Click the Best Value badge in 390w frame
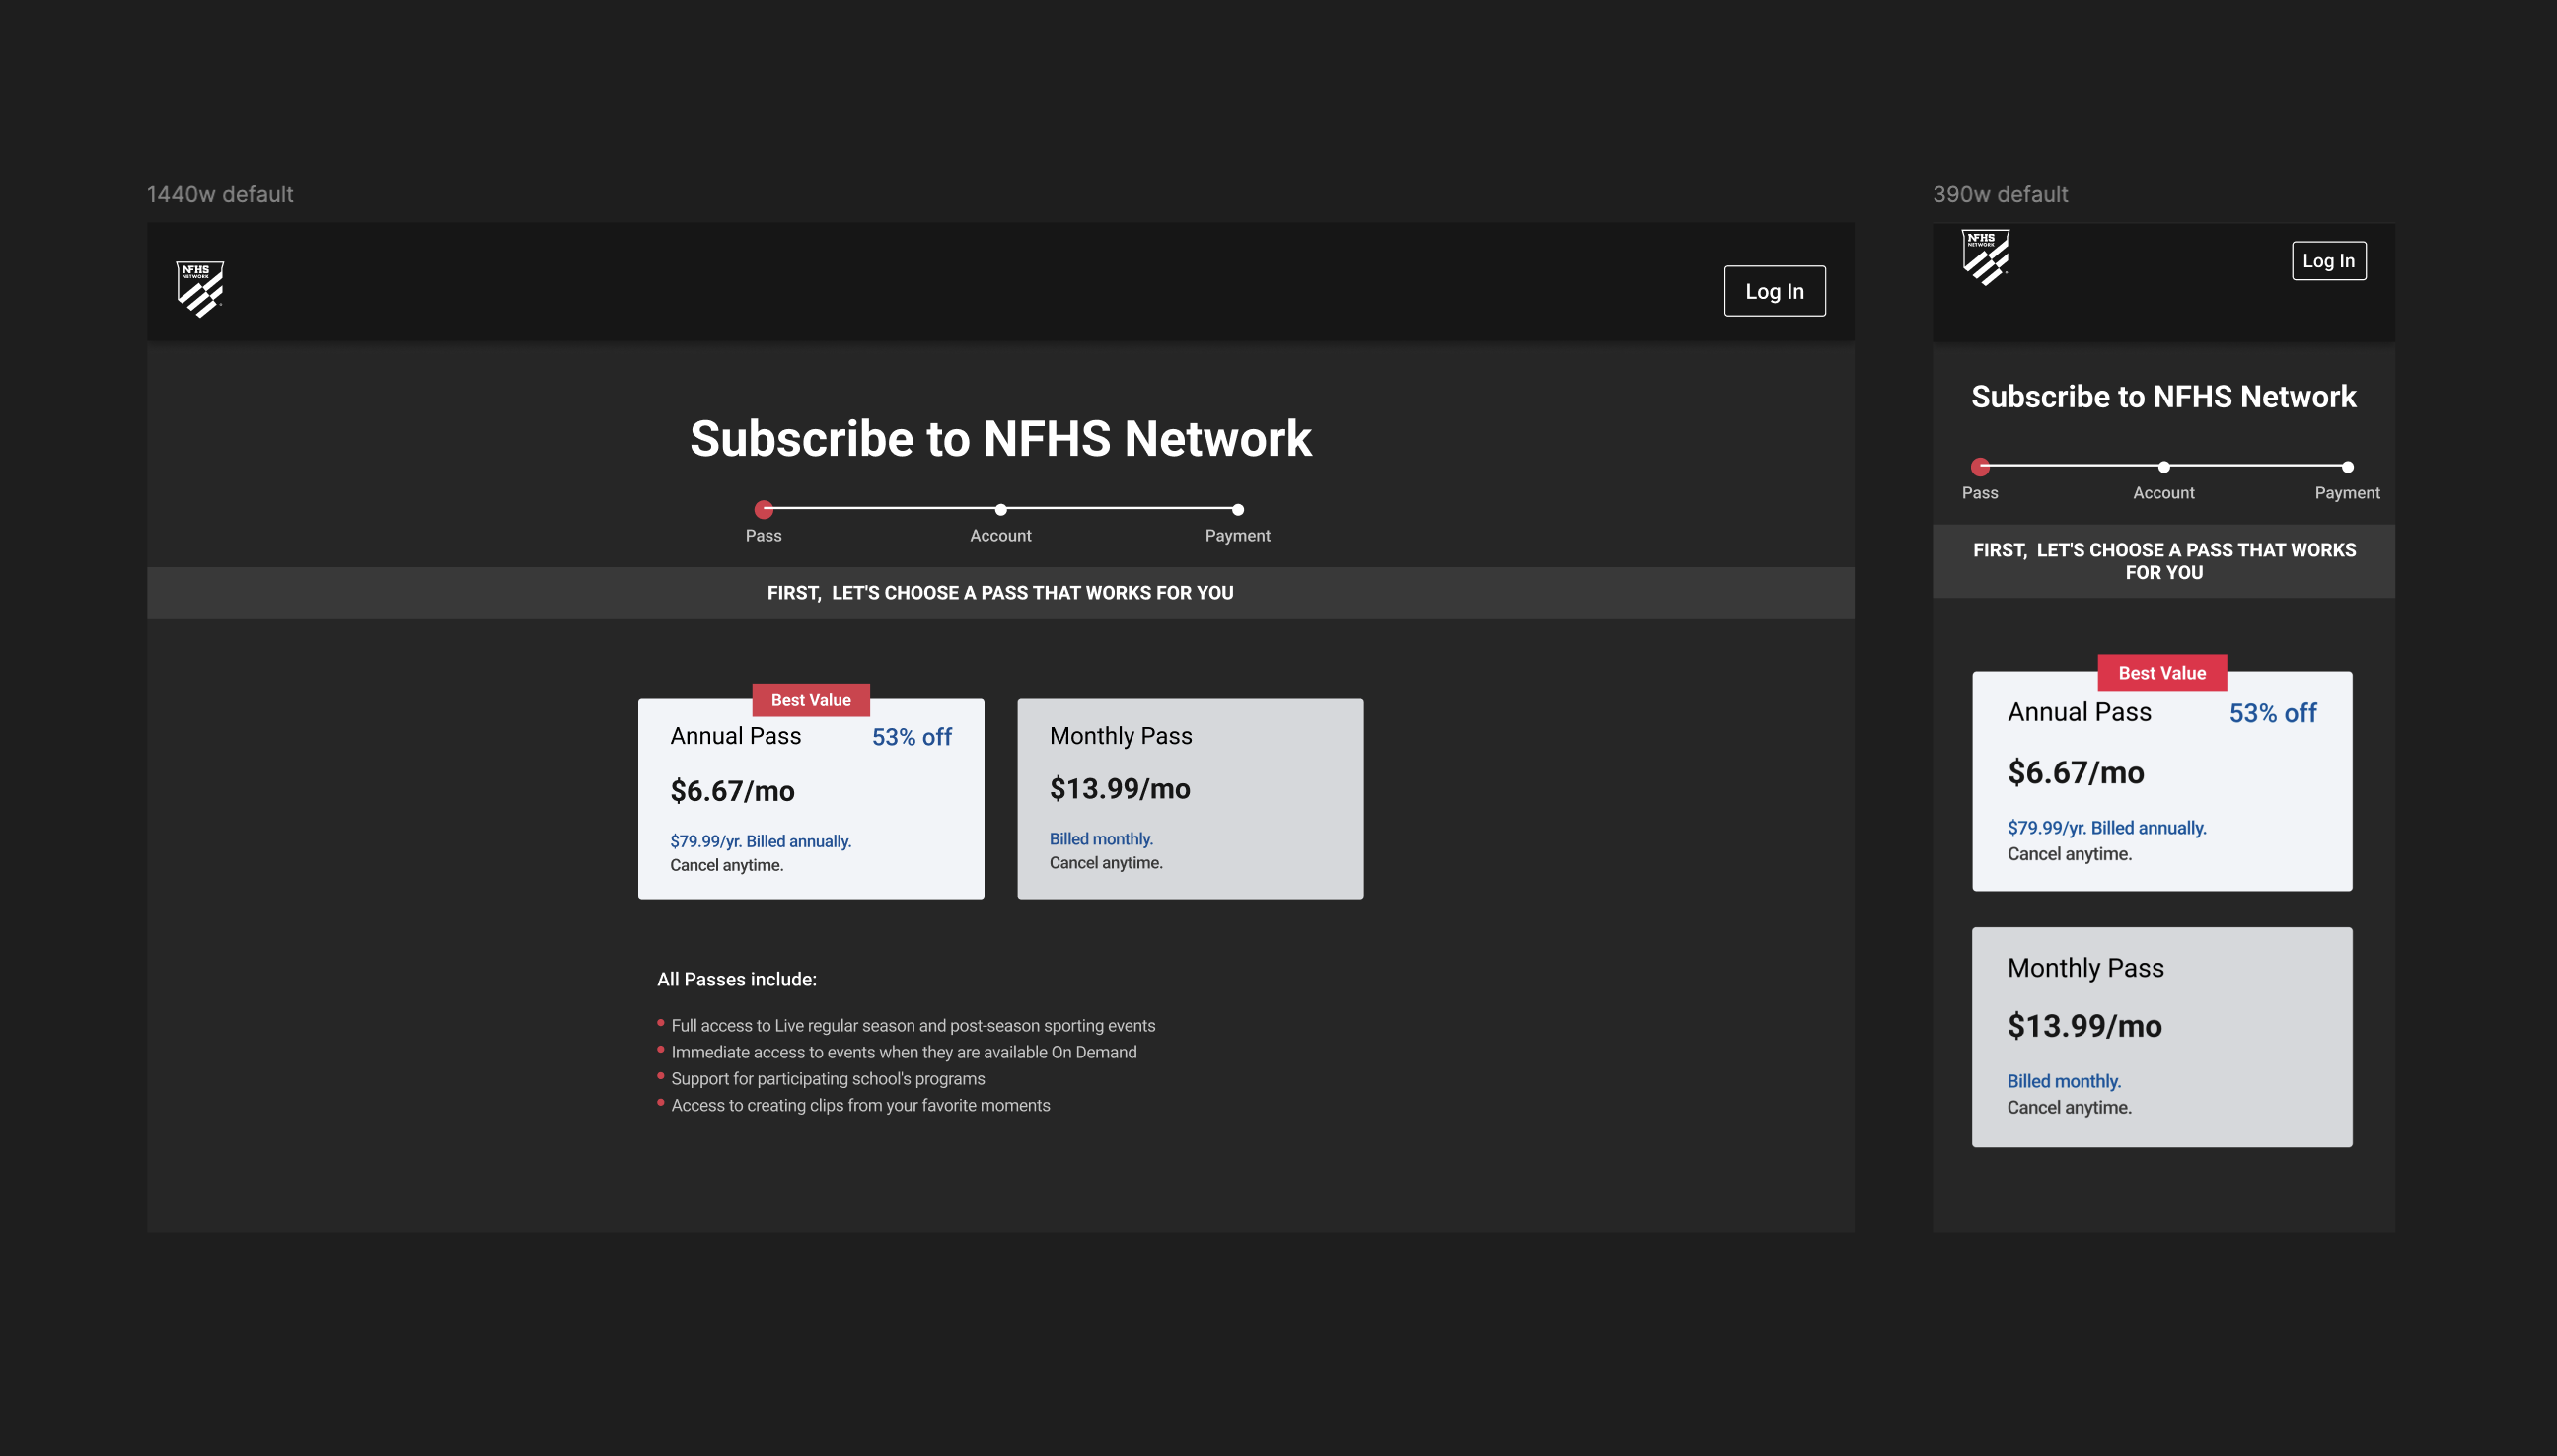The height and width of the screenshot is (1456, 2557). click(2162, 673)
